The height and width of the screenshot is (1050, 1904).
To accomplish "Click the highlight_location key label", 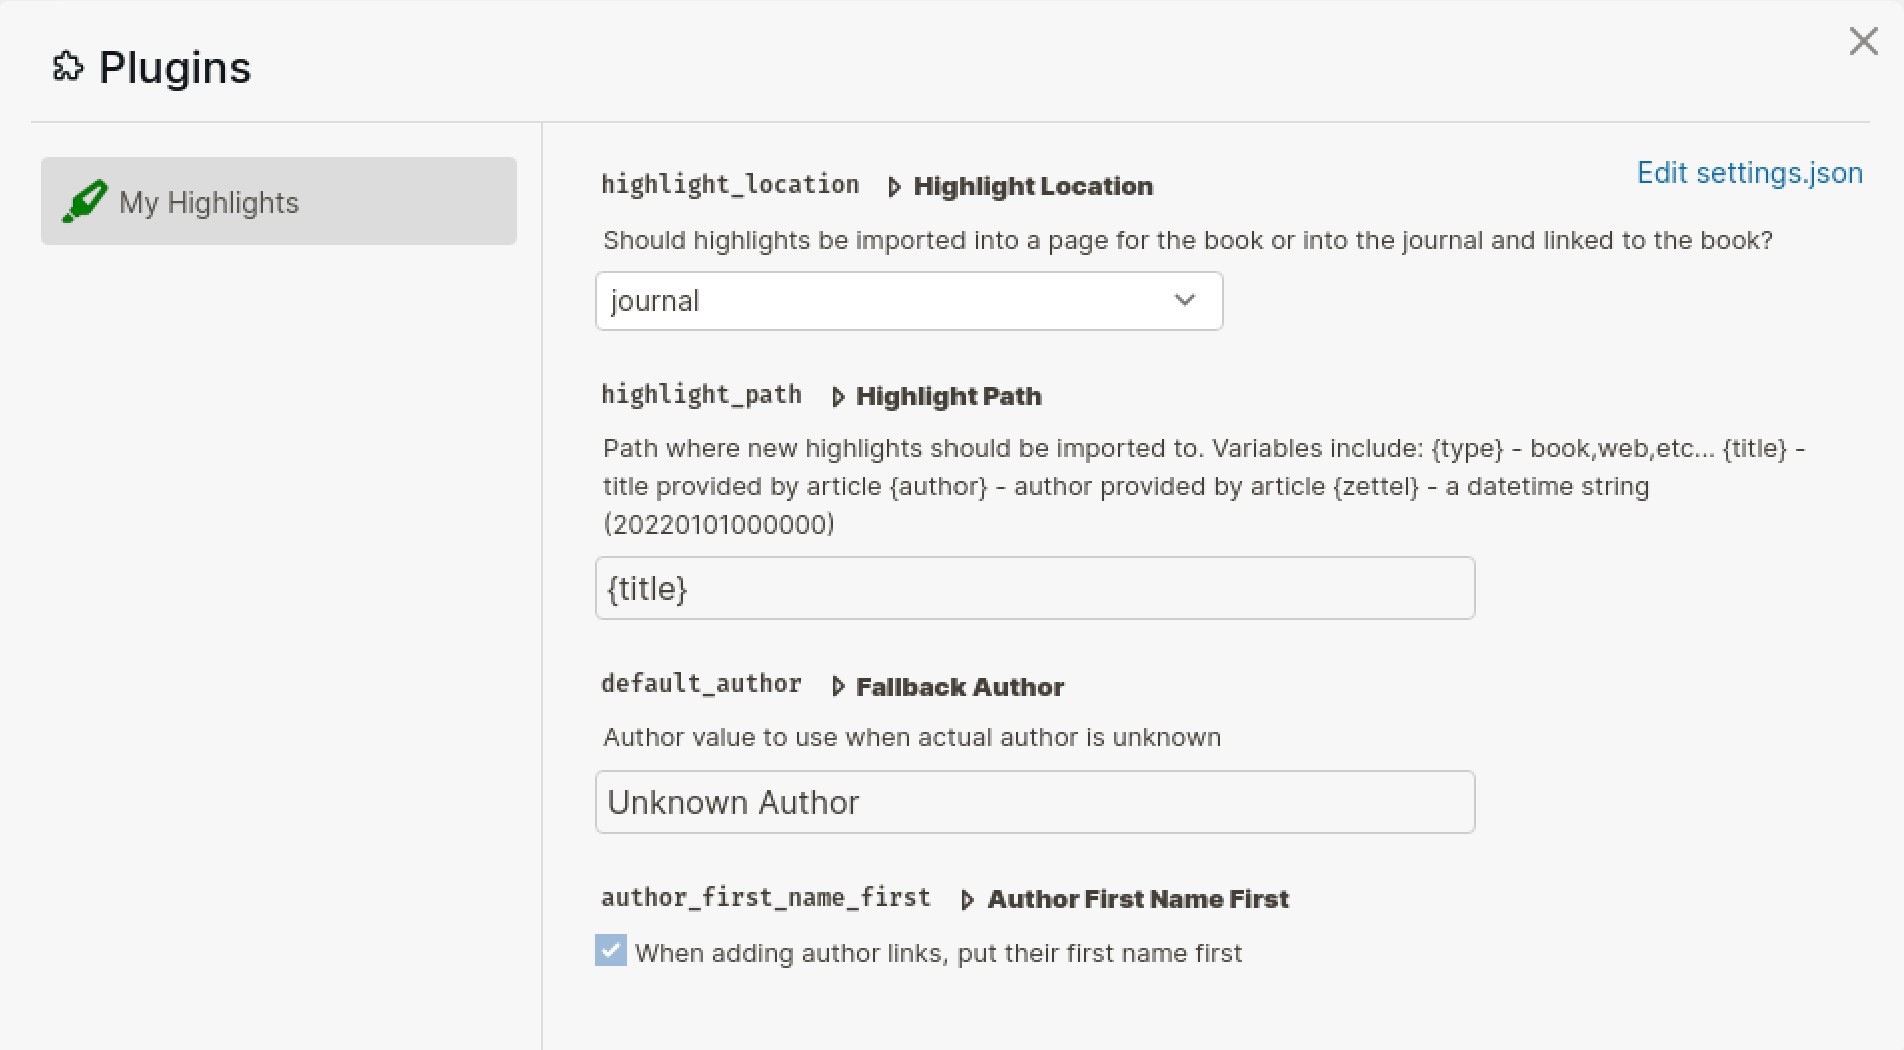I will (x=730, y=185).
